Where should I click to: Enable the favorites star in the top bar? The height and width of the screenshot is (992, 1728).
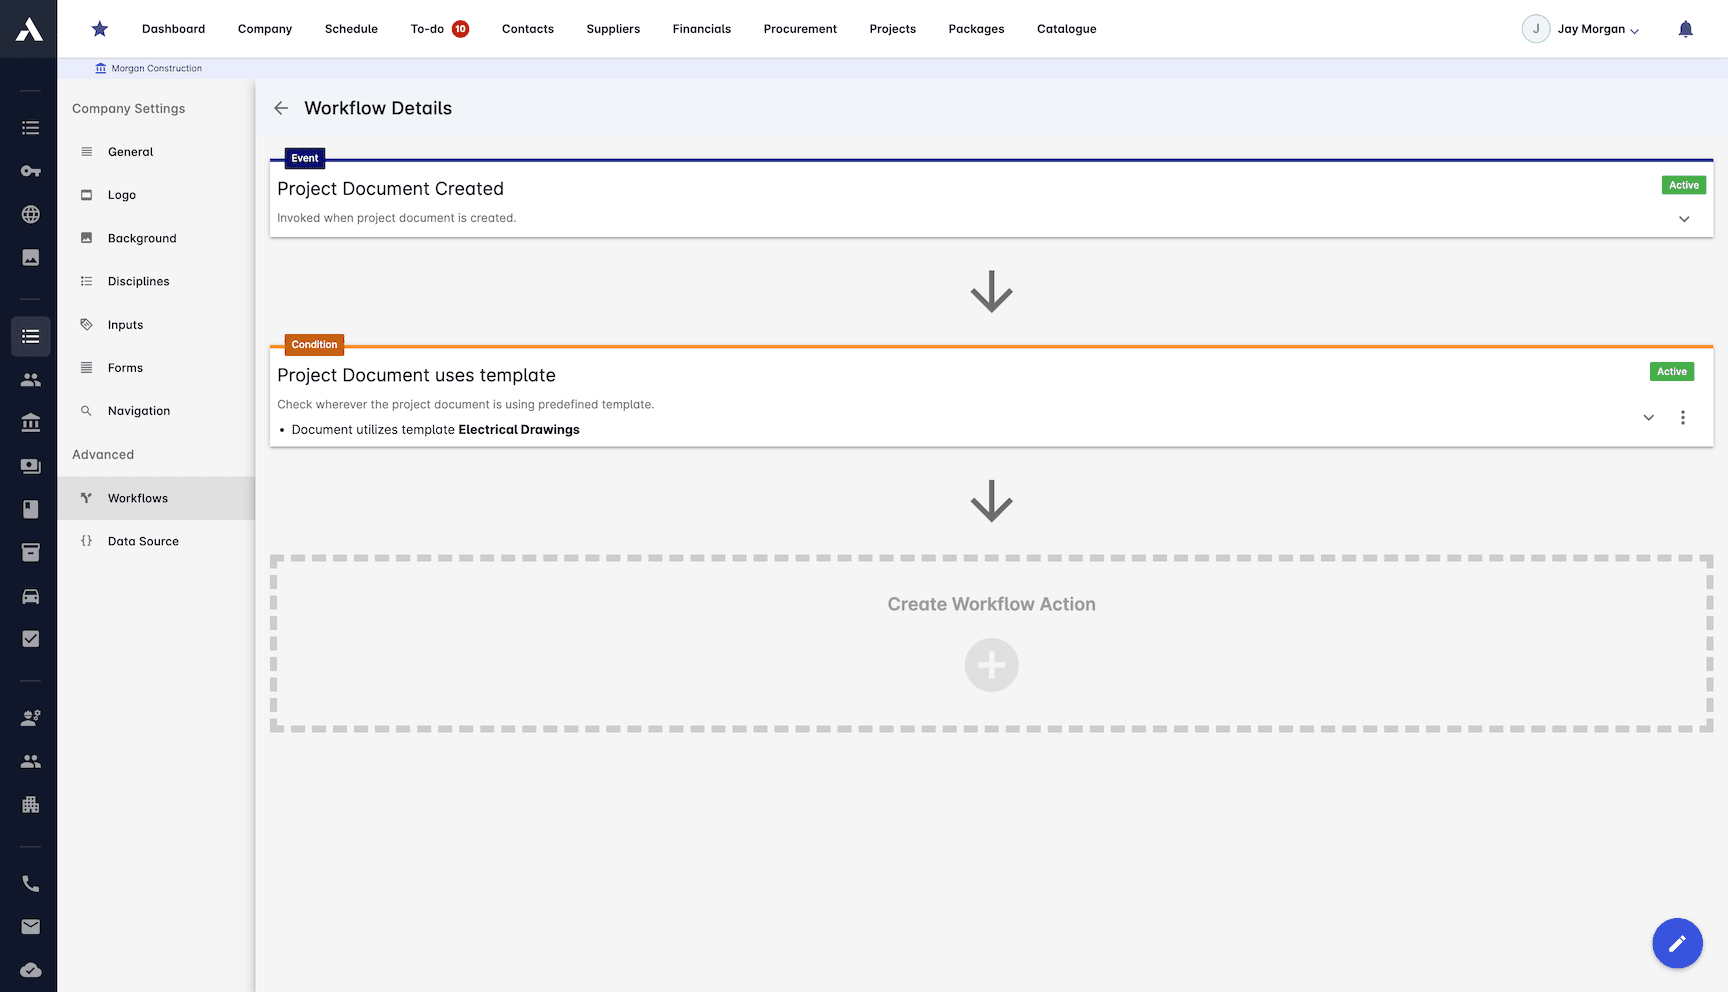pos(99,28)
